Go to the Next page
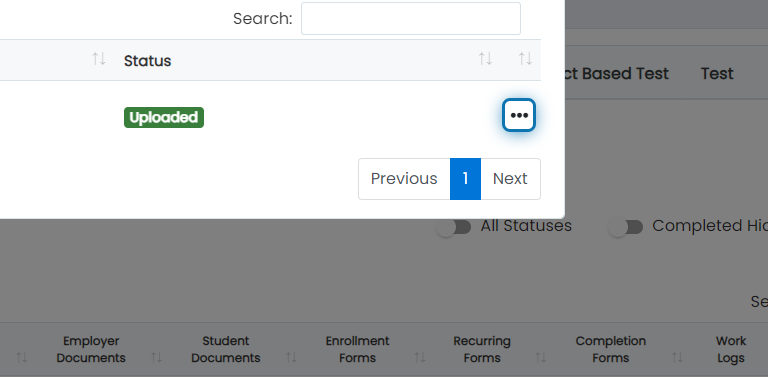 point(510,179)
